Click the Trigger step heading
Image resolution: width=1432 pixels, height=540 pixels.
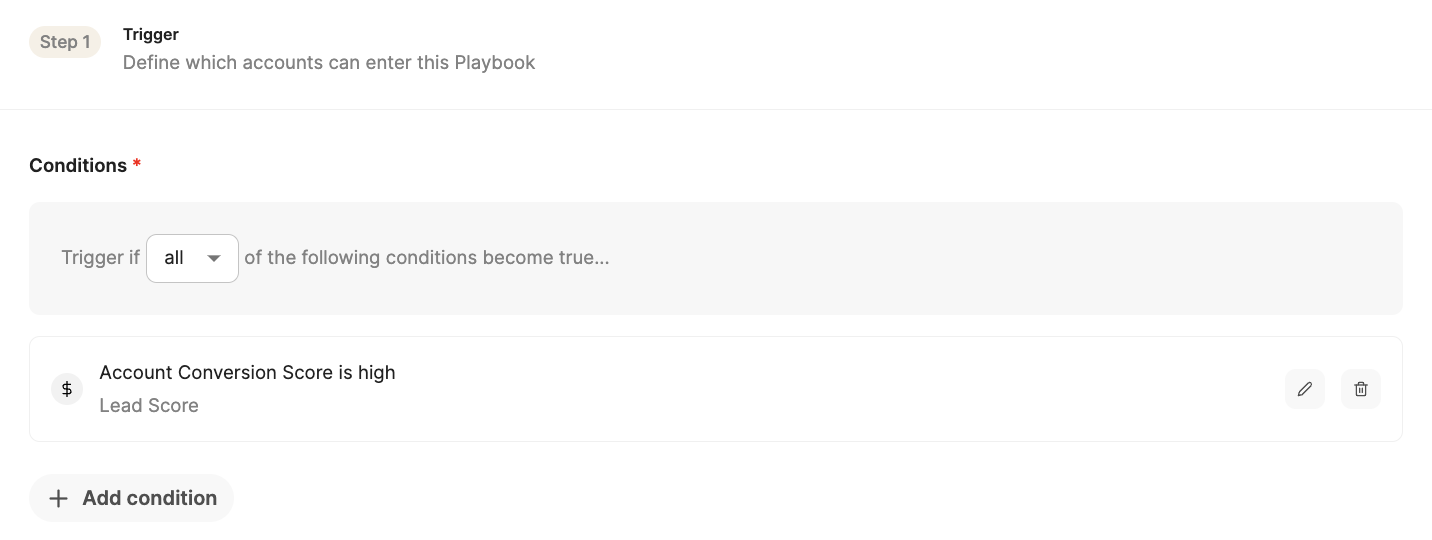point(151,34)
